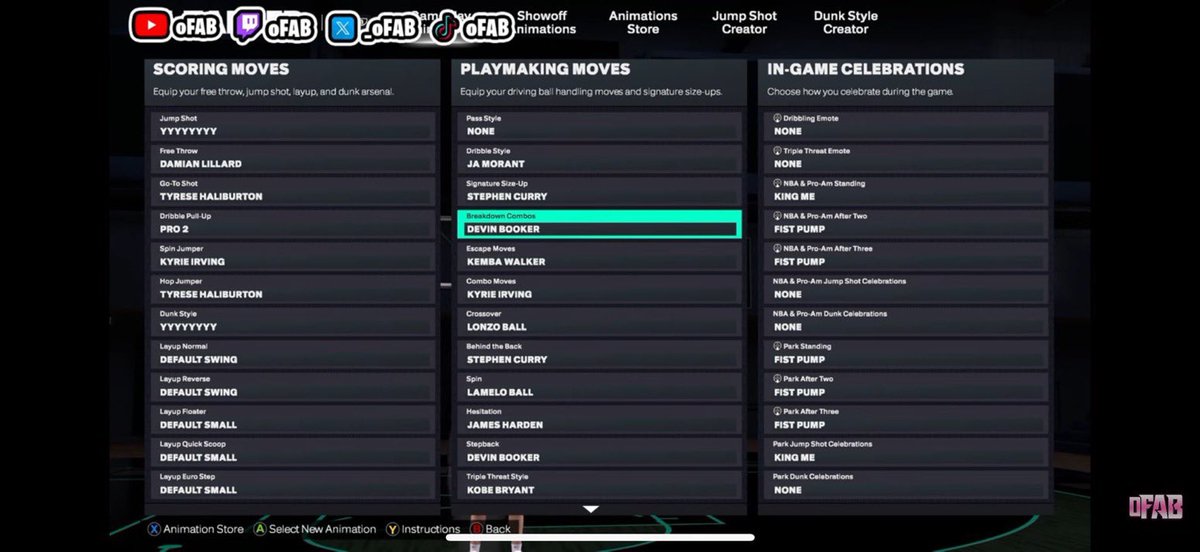Select Layup Floater Default Small slot

coord(294,419)
